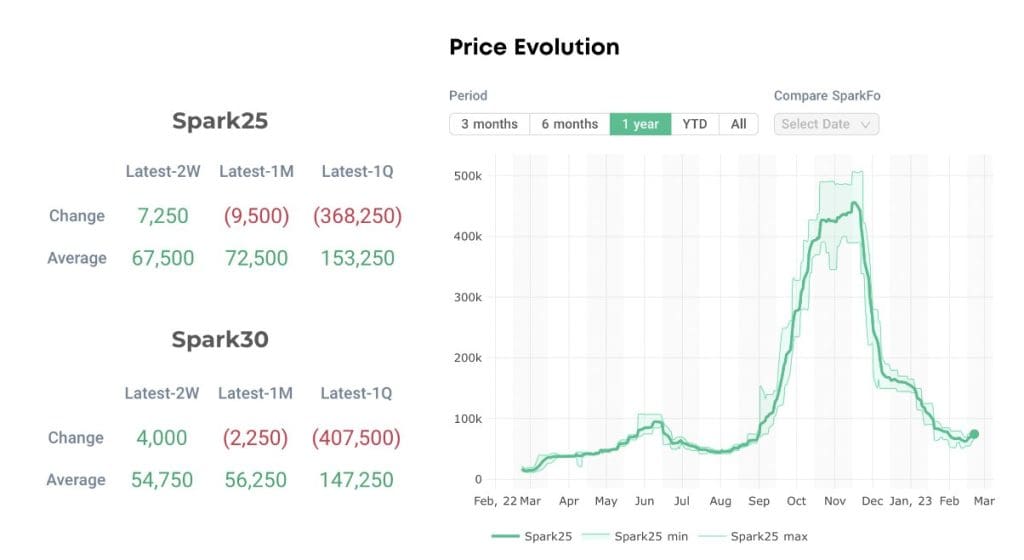Switch period to 6 months
Screen dimensions: 1024x560
(x=569, y=124)
